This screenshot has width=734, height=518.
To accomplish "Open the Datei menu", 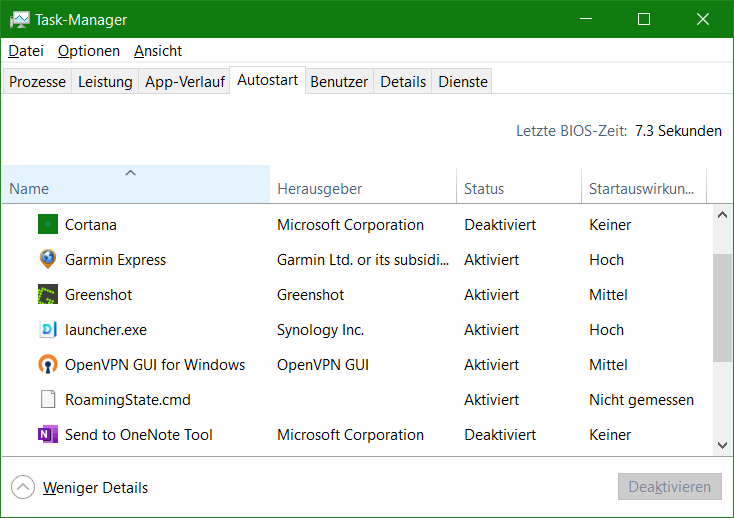I will [26, 51].
